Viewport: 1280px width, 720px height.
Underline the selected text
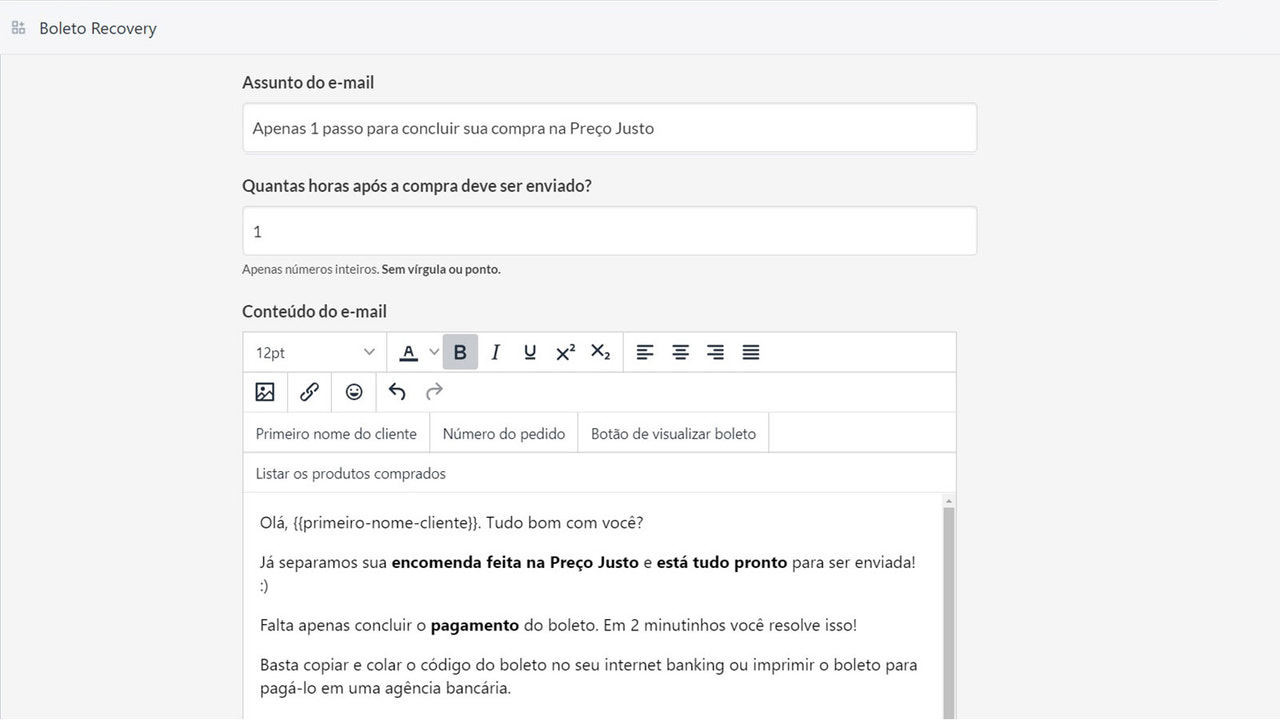[x=530, y=352]
